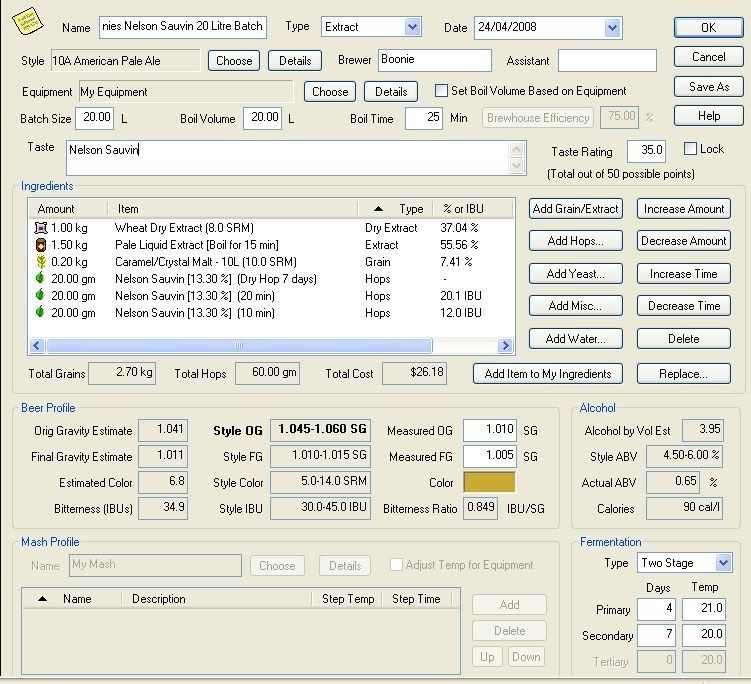Click the ingredients horizontal scrollbar thumb
The width and height of the screenshot is (751, 684).
(239, 345)
